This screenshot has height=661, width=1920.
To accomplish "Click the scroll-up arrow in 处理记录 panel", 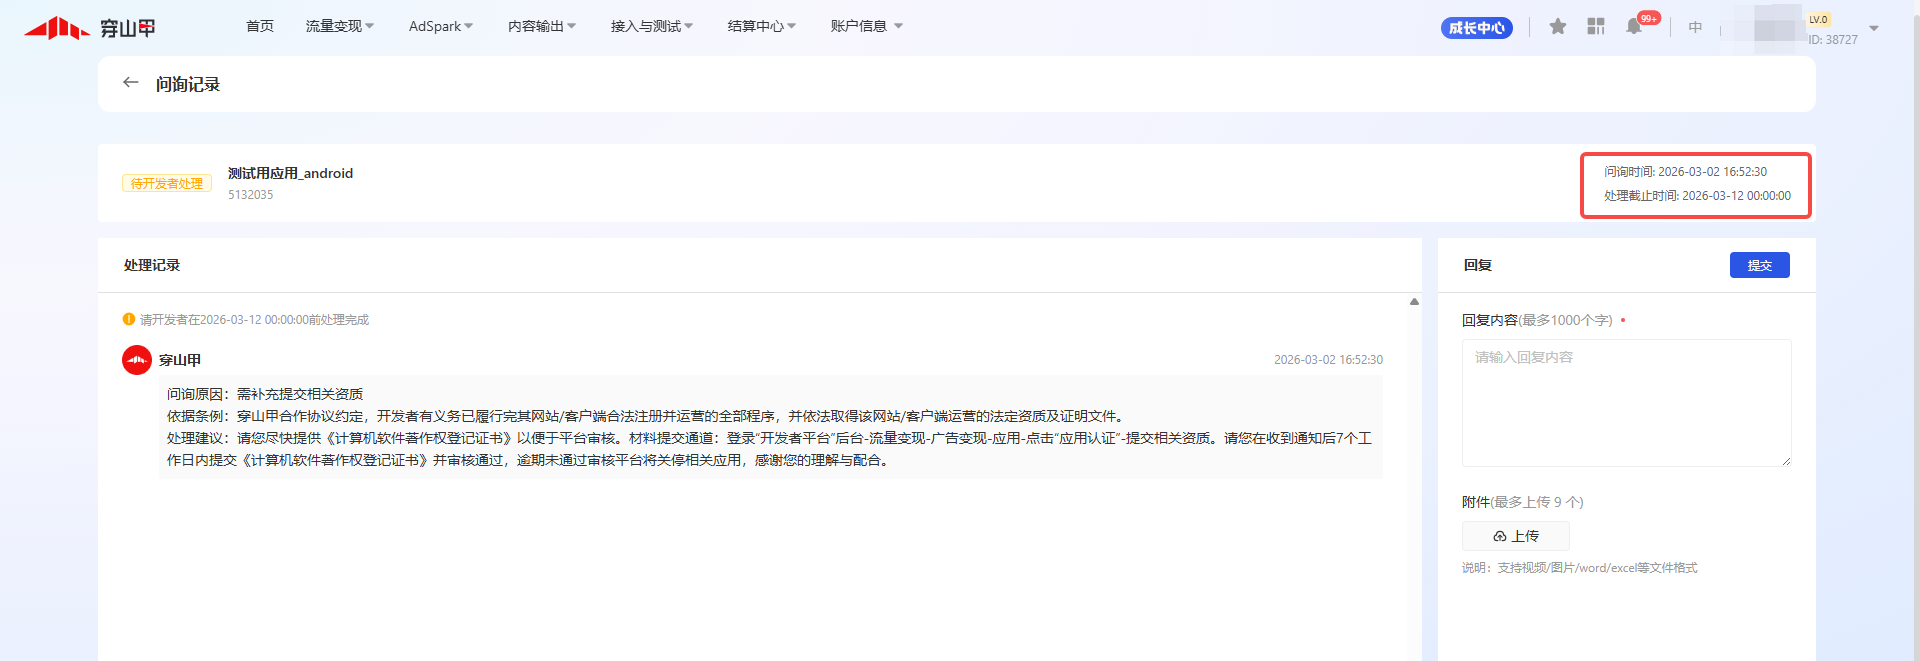I will click(x=1414, y=302).
